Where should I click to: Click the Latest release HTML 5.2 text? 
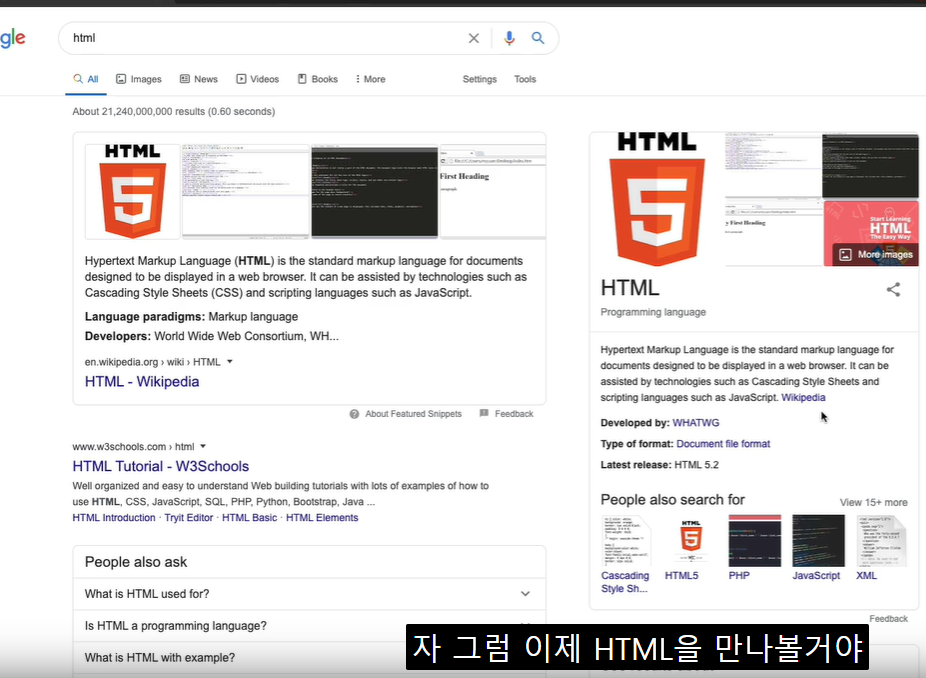[x=660, y=465]
